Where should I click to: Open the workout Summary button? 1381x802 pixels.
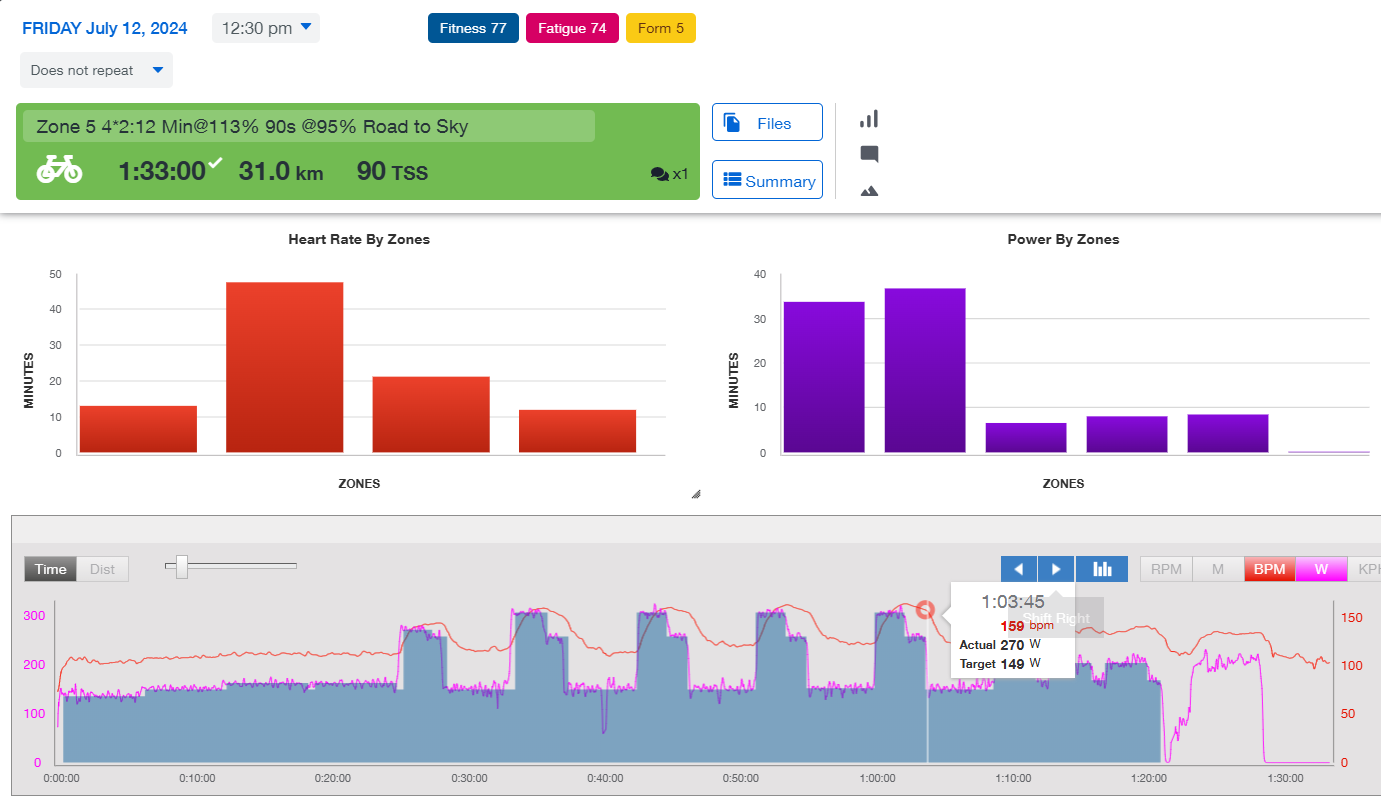(x=767, y=180)
